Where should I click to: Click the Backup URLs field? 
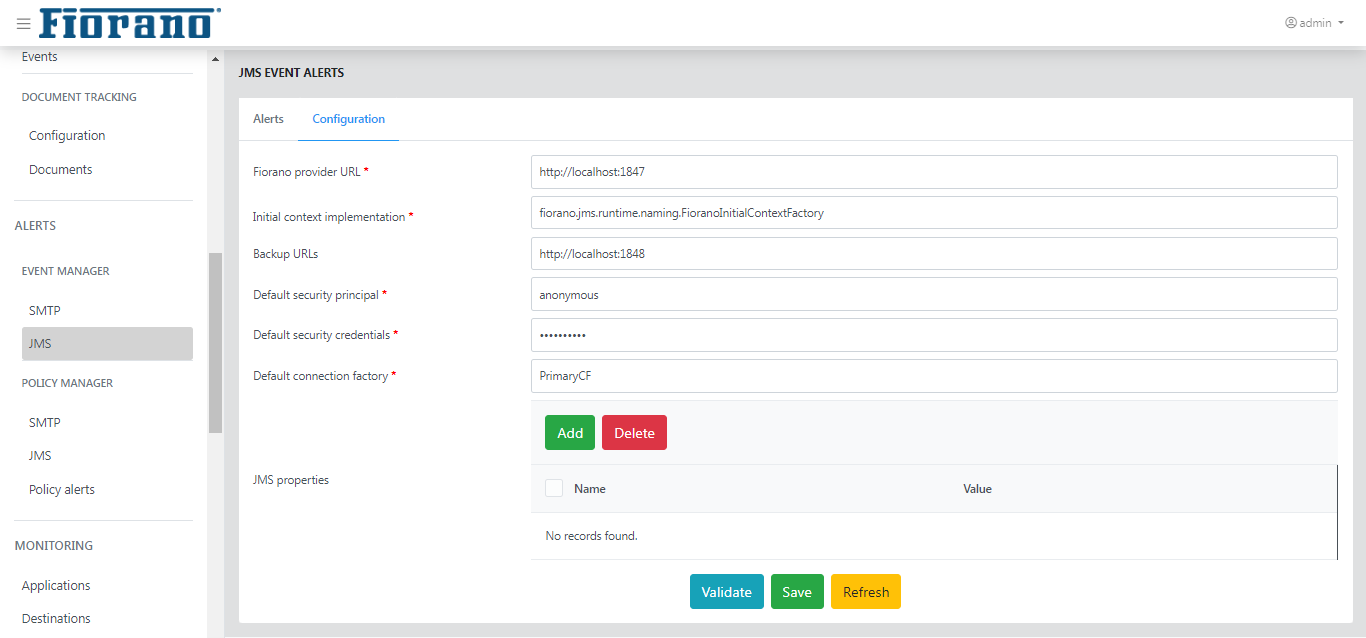point(934,254)
